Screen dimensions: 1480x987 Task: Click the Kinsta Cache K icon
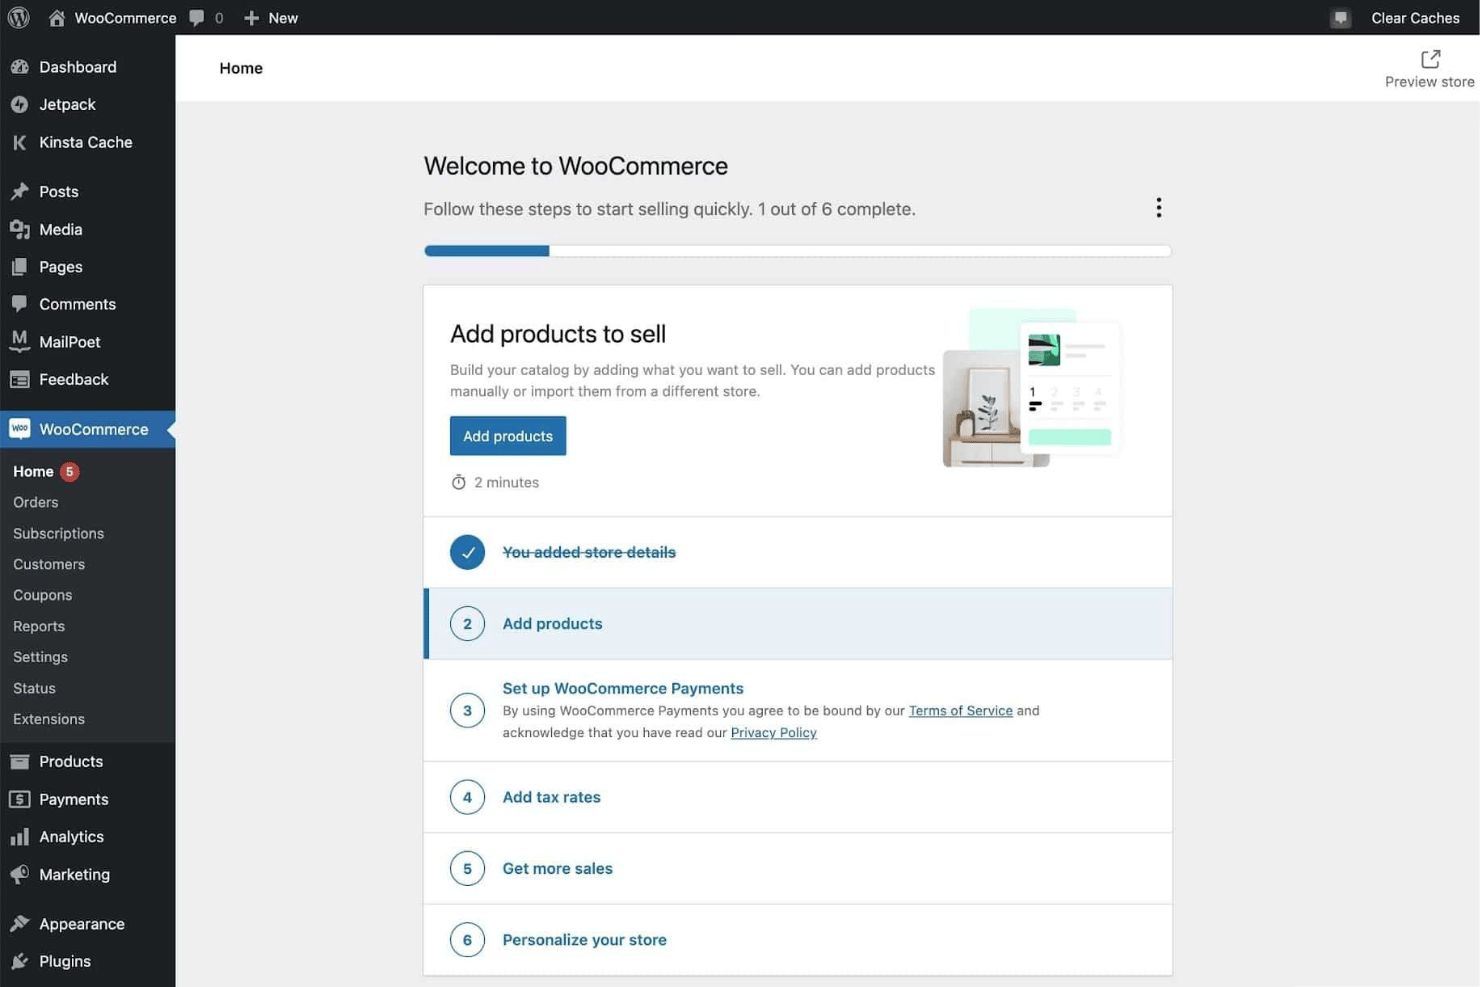click(19, 142)
